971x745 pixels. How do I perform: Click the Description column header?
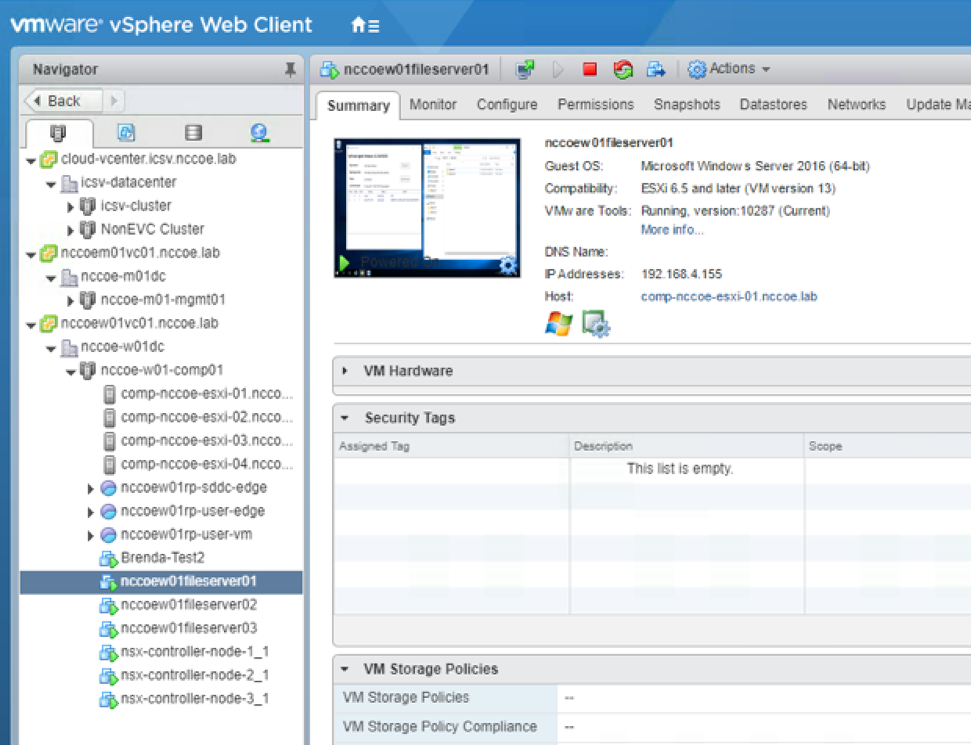(x=686, y=446)
